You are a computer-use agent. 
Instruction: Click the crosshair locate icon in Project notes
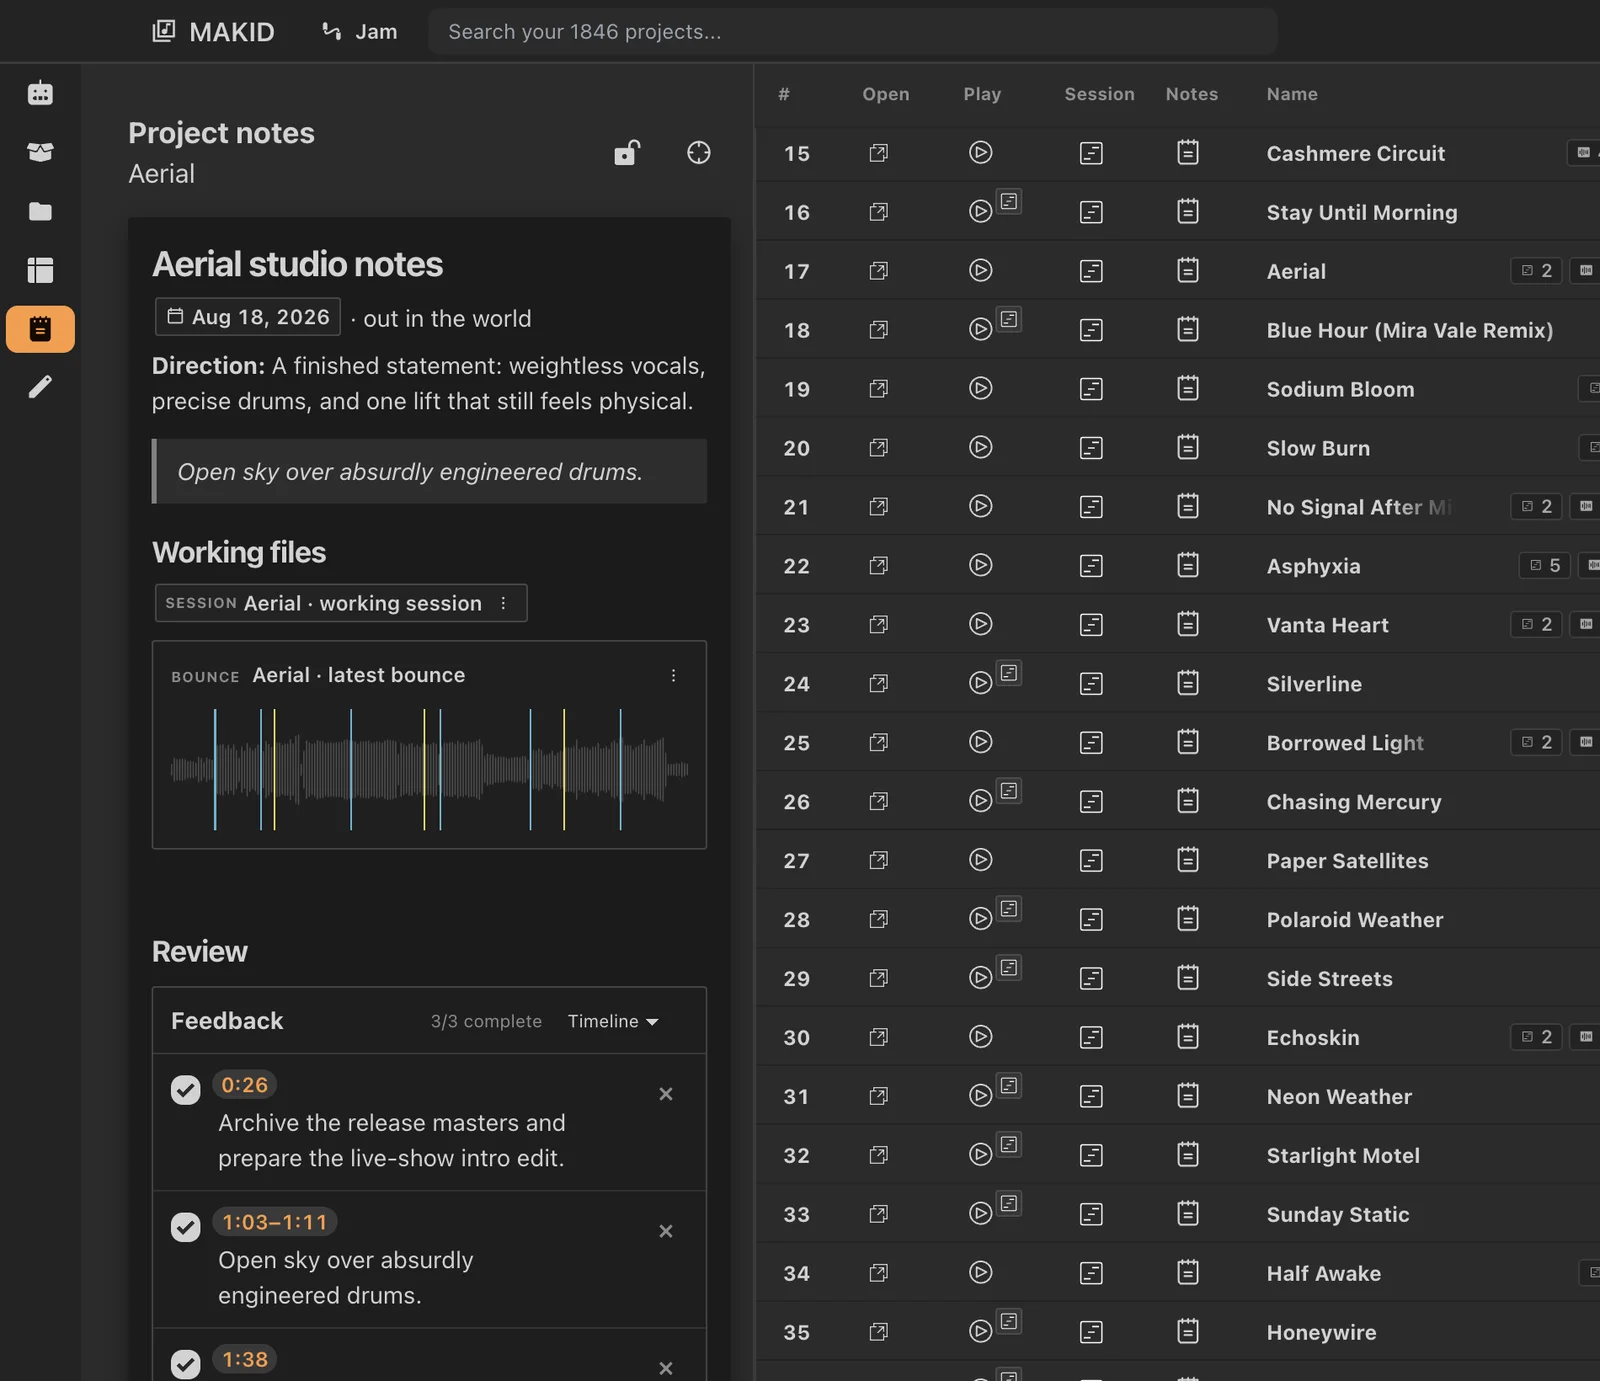pyautogui.click(x=699, y=153)
